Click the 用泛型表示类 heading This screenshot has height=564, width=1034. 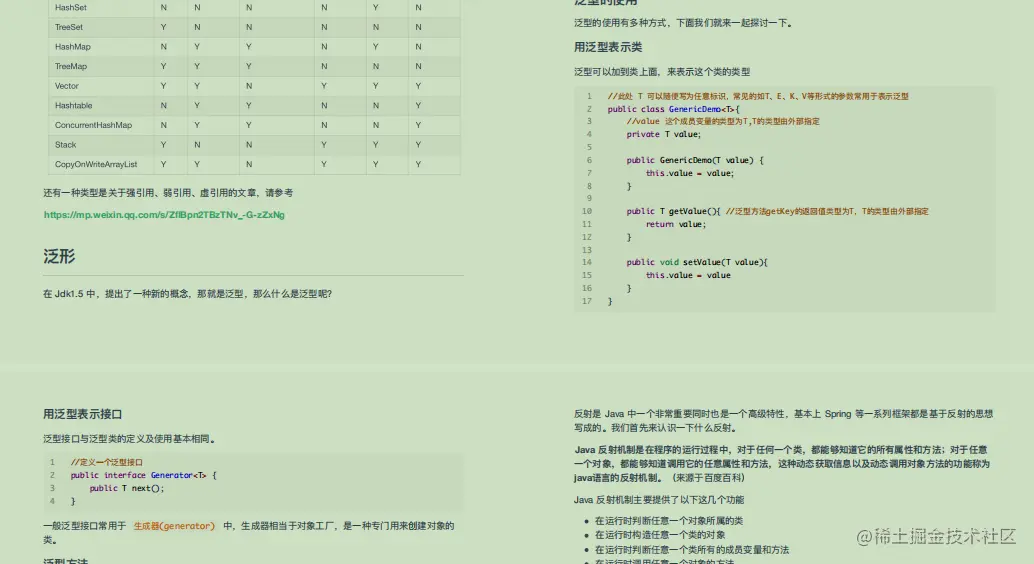tap(608, 47)
